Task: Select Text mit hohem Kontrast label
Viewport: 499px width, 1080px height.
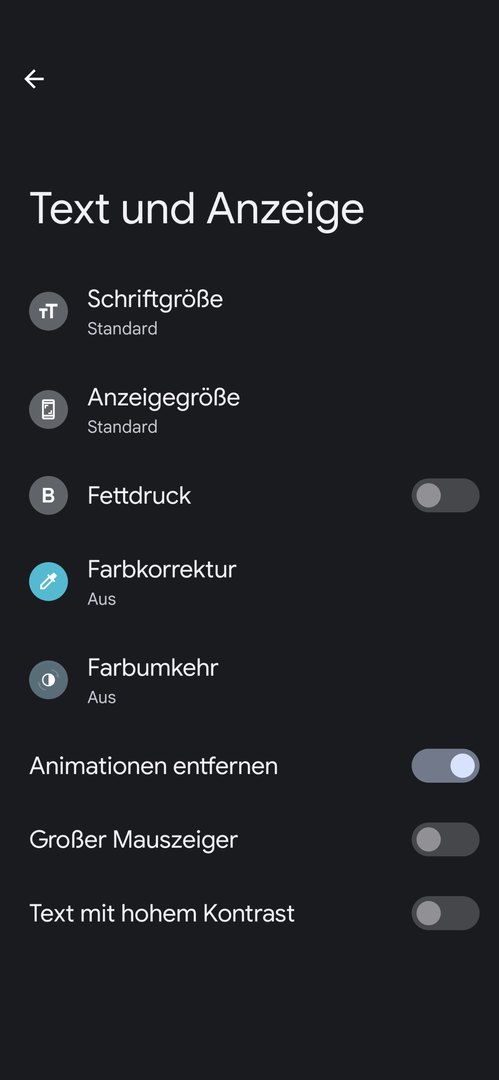Action: pyautogui.click(x=162, y=913)
